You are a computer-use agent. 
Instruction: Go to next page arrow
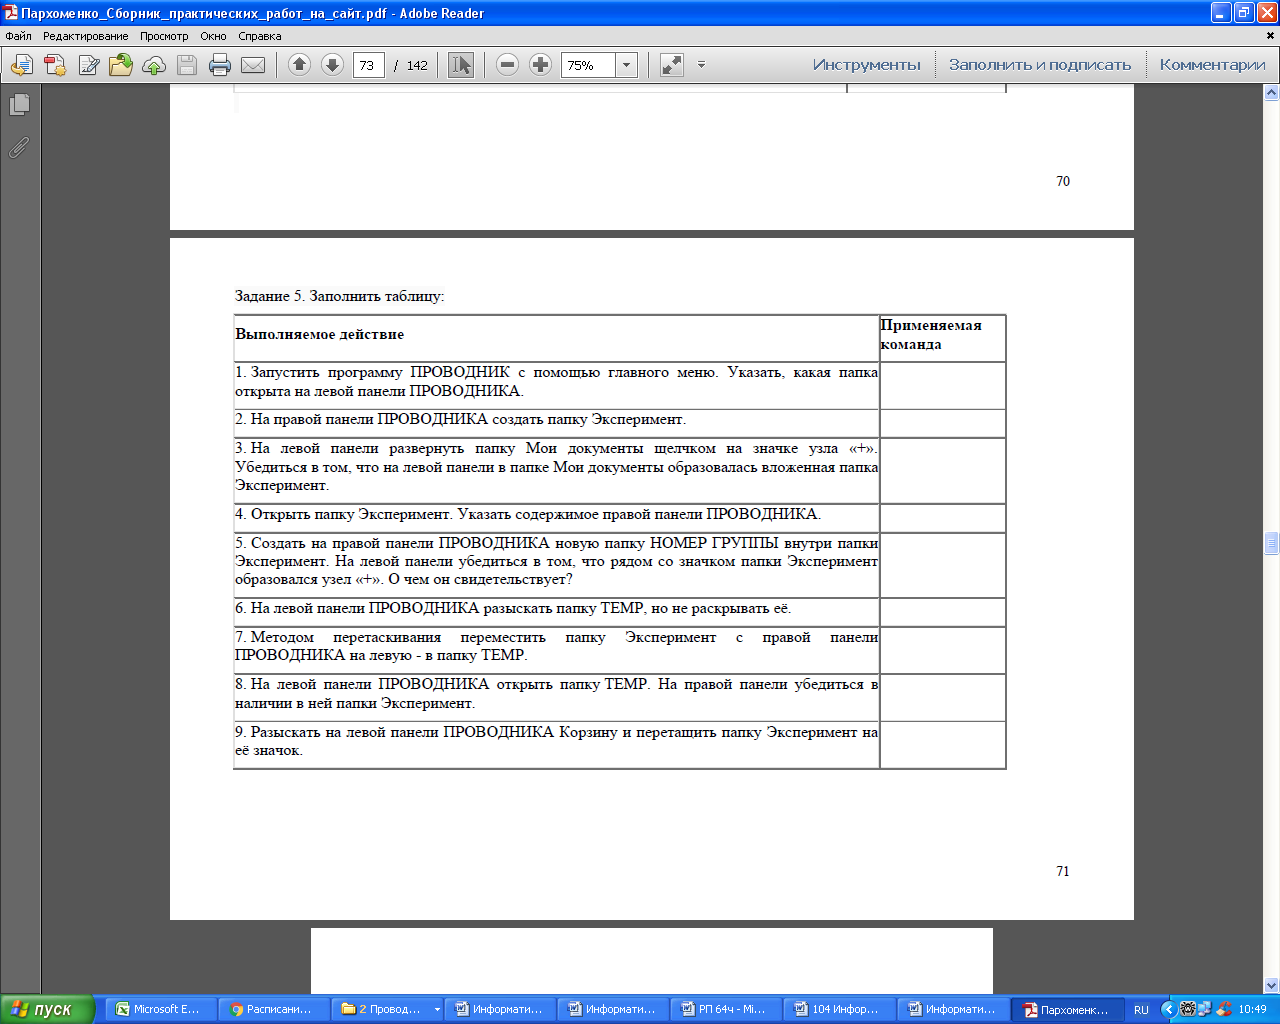coord(332,65)
